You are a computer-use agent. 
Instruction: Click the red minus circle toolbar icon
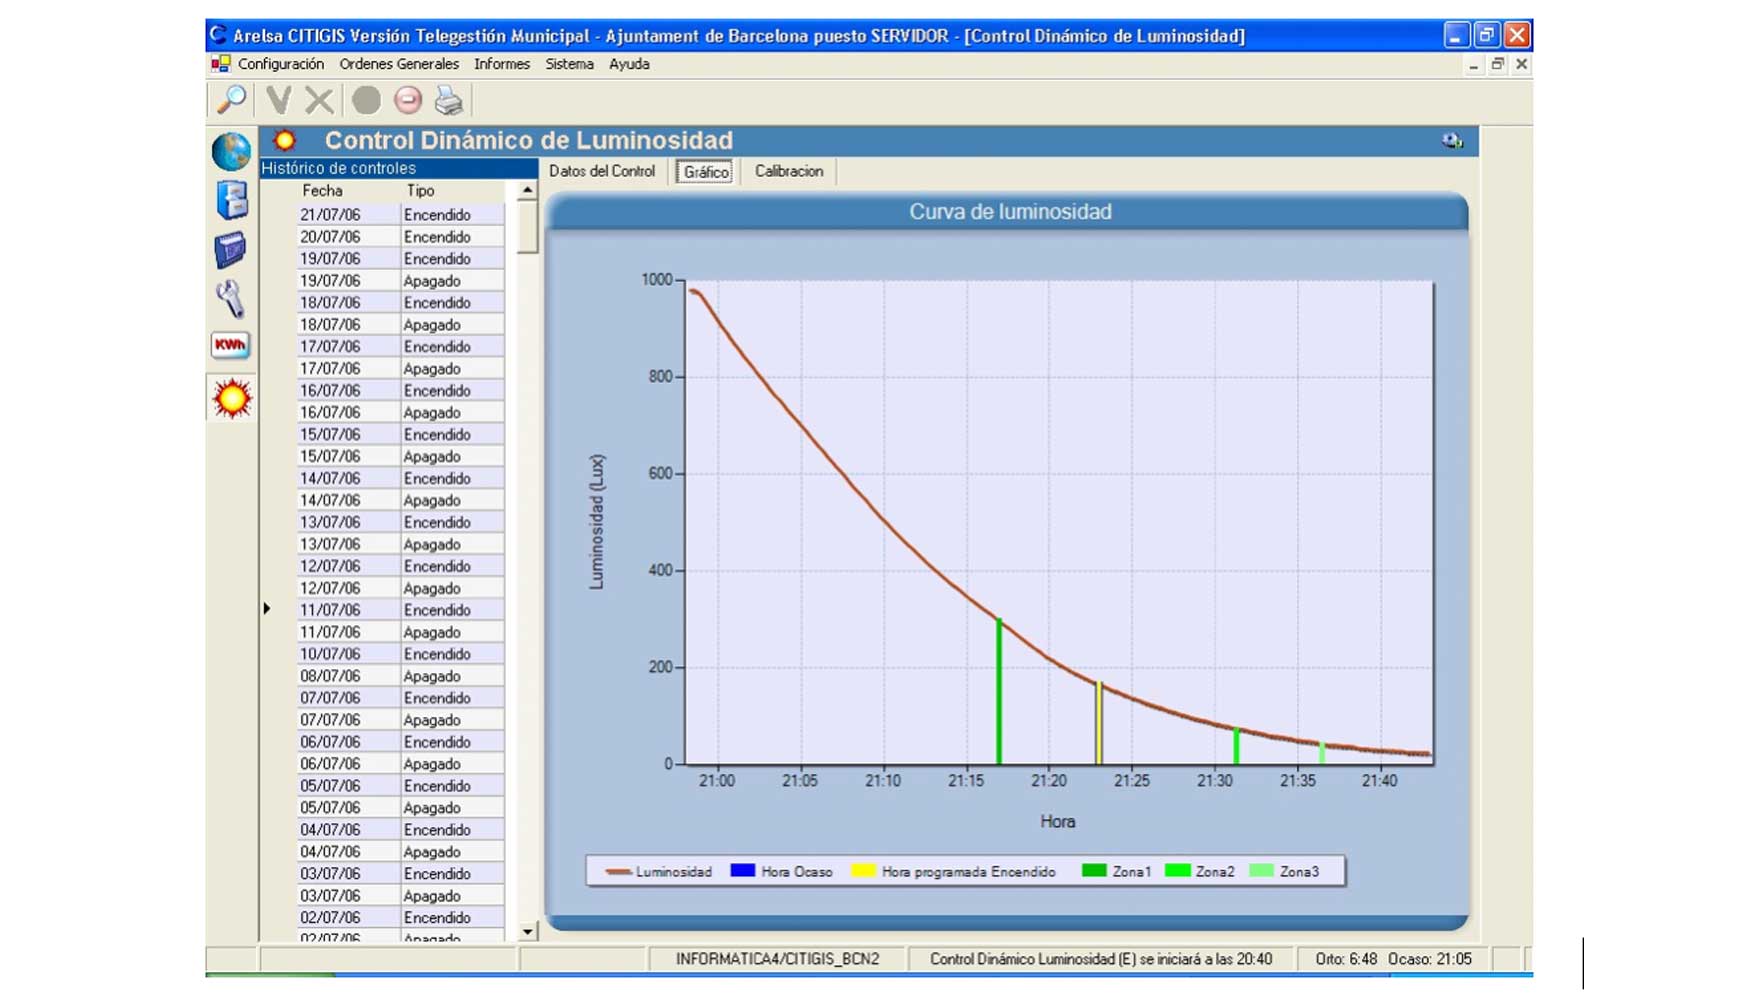[408, 100]
